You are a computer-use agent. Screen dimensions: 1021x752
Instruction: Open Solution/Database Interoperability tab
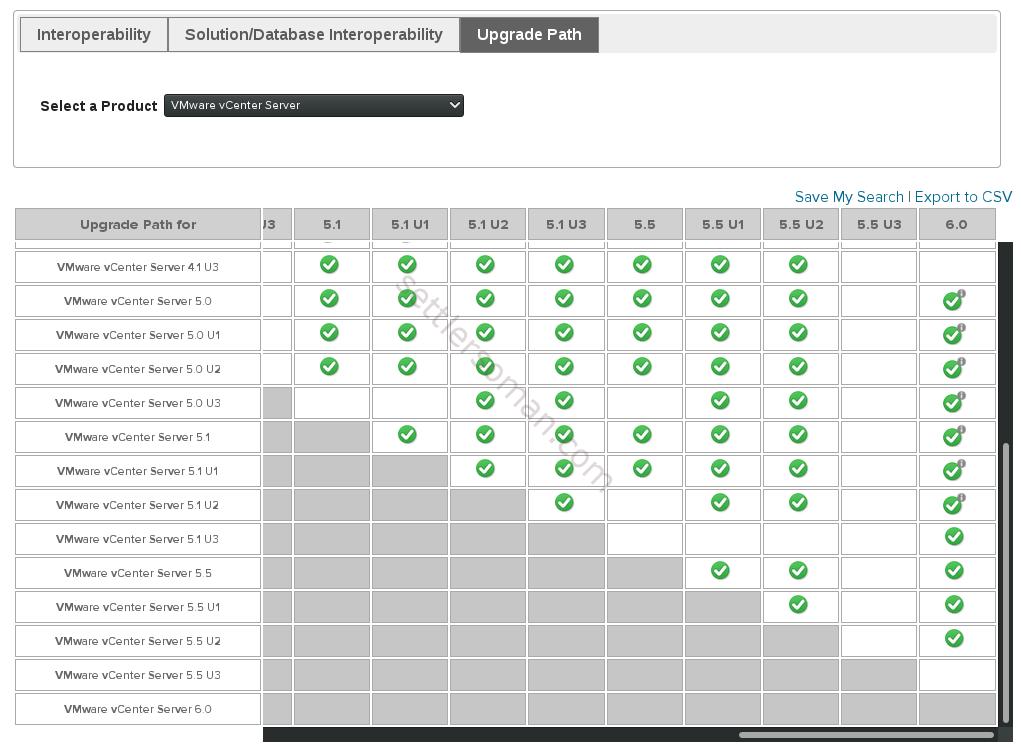click(314, 35)
